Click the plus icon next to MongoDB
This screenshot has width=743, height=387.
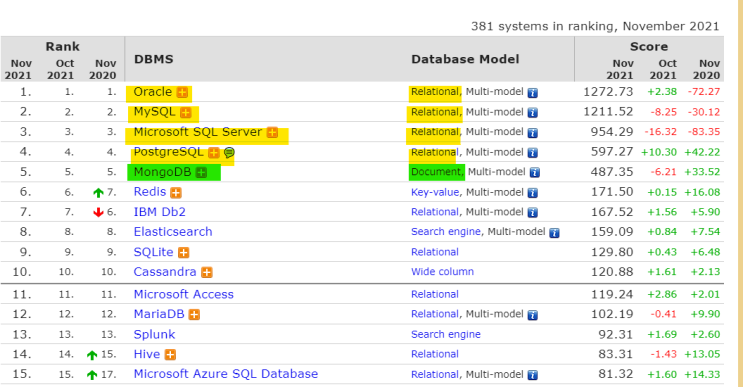(x=201, y=172)
